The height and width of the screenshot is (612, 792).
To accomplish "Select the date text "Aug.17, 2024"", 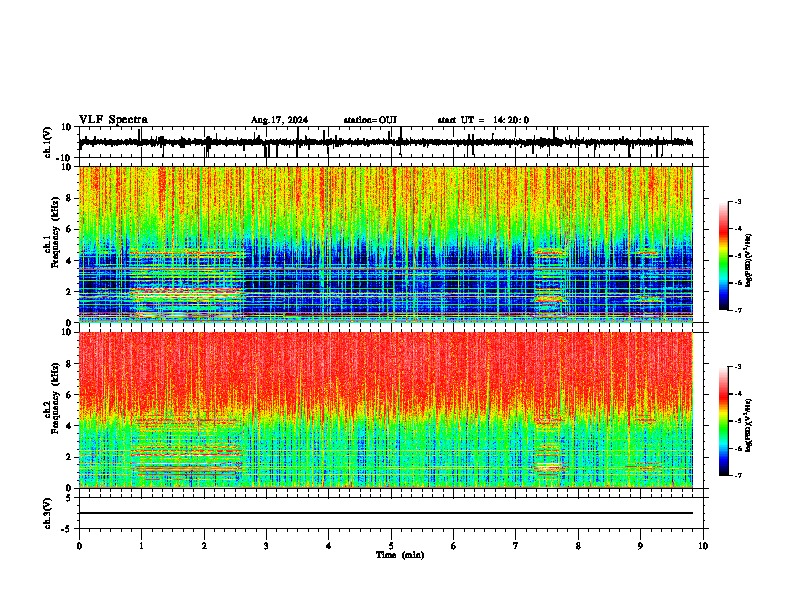I will (x=279, y=120).
